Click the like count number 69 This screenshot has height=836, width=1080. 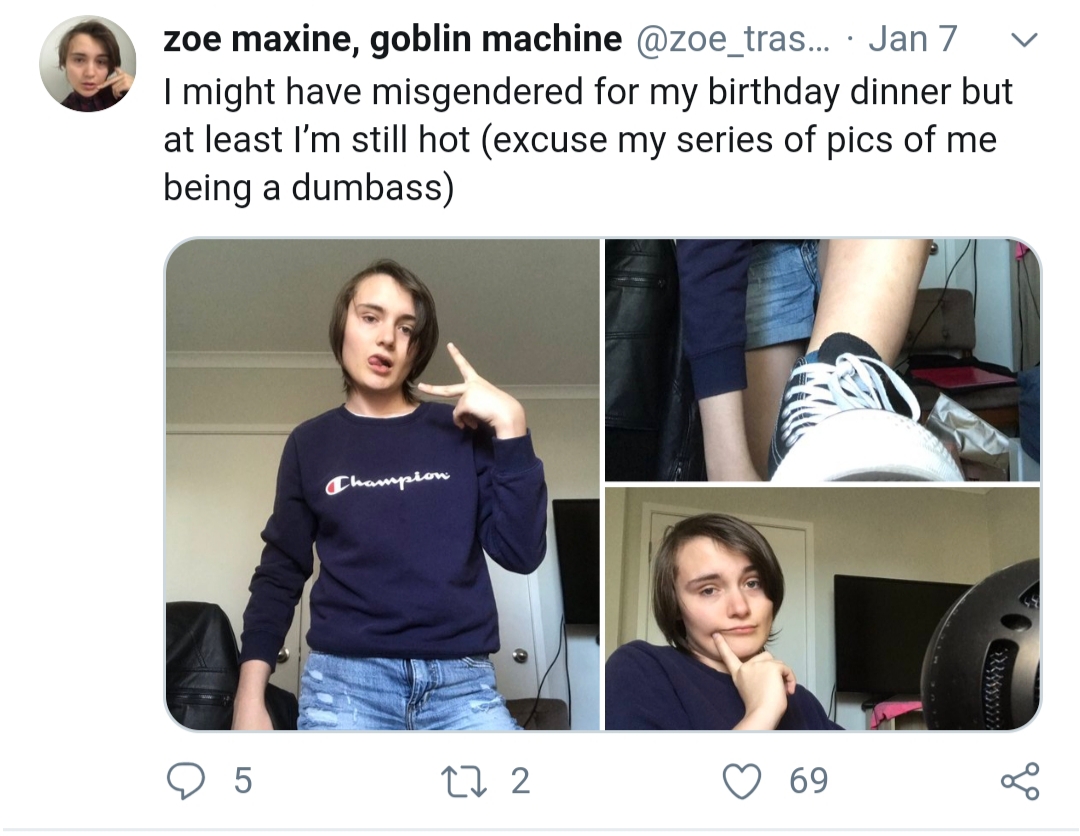[809, 781]
